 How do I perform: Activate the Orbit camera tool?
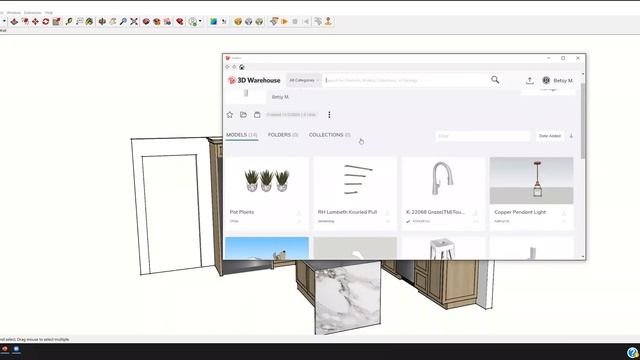[102, 22]
